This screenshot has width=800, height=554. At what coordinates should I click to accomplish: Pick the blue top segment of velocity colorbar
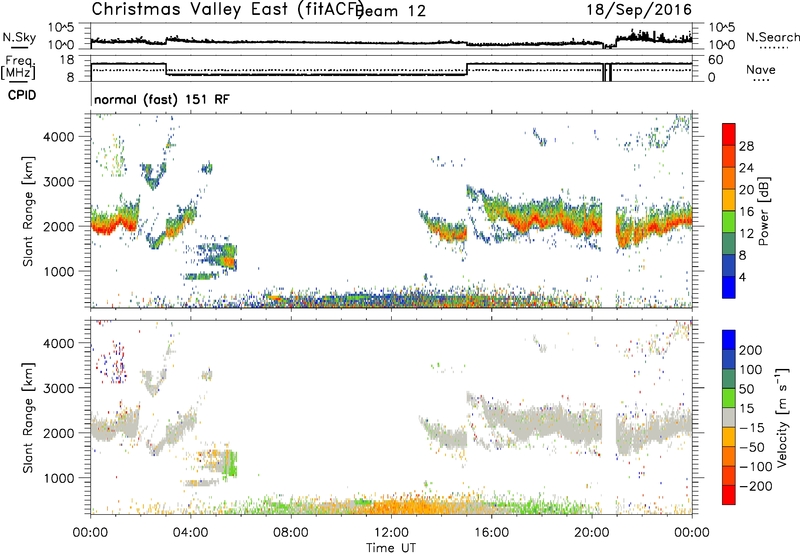pos(729,340)
